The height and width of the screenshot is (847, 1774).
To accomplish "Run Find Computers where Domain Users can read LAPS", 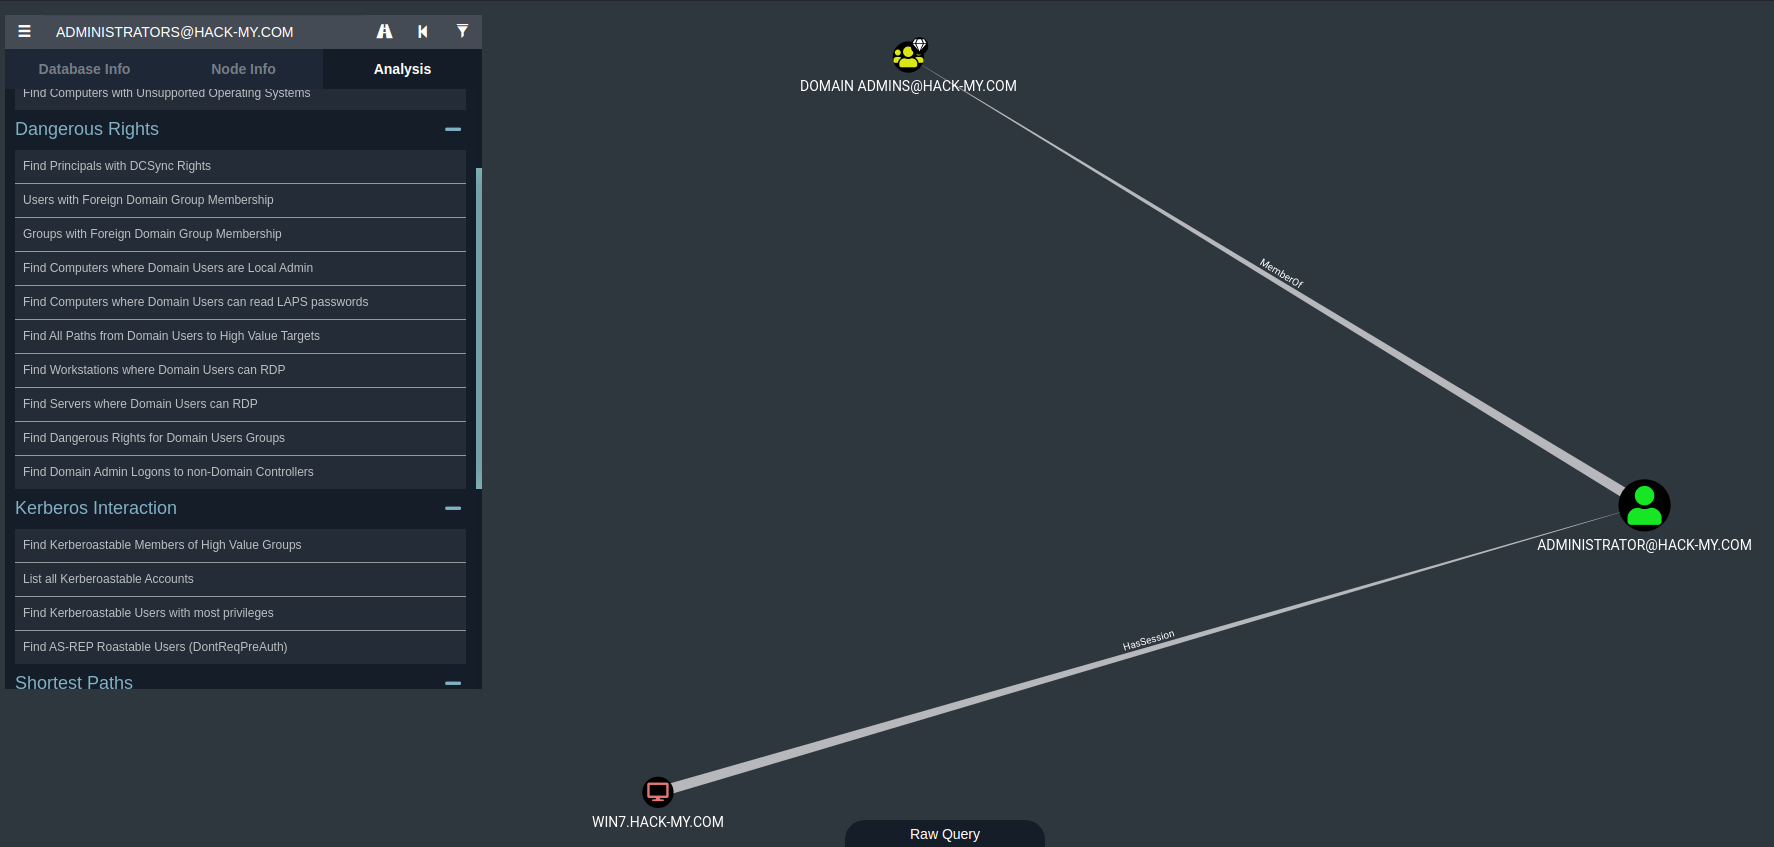I will pos(240,302).
